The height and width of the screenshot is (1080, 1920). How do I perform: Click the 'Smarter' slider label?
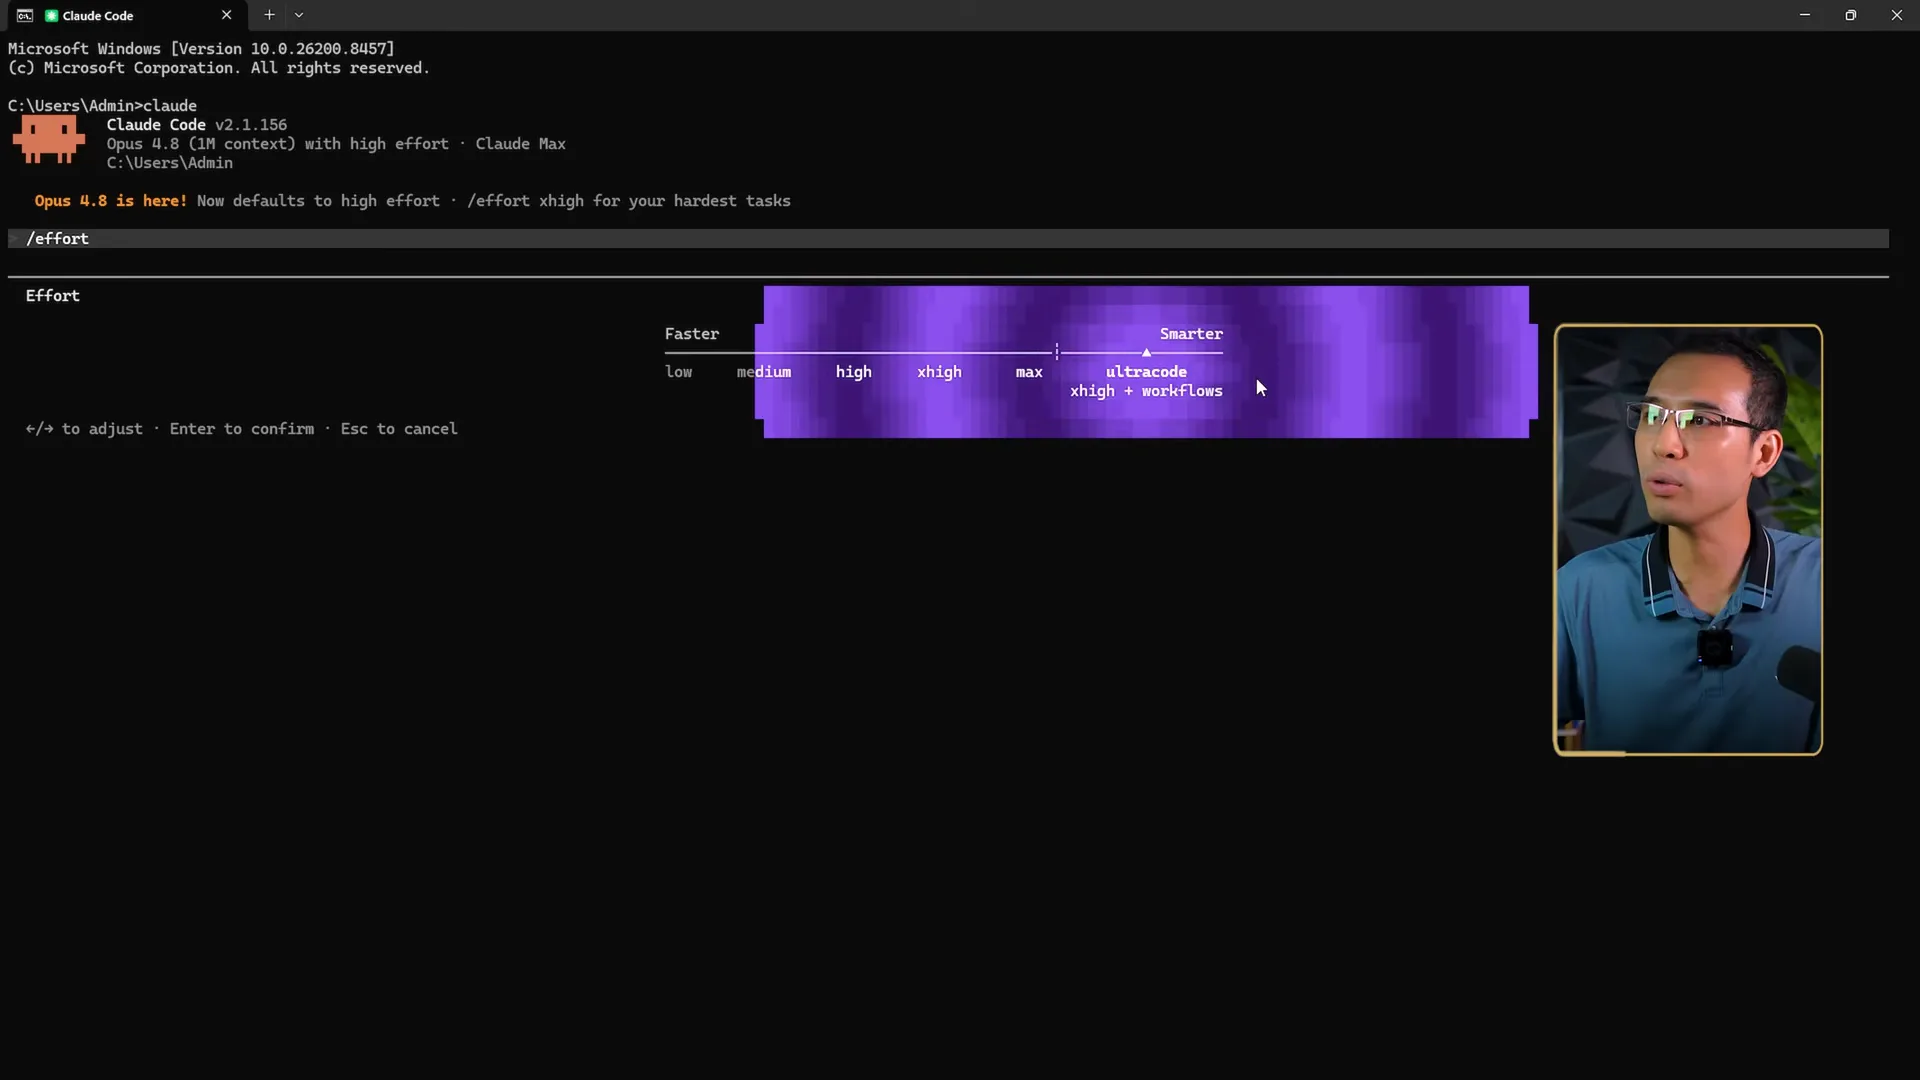(x=1191, y=334)
